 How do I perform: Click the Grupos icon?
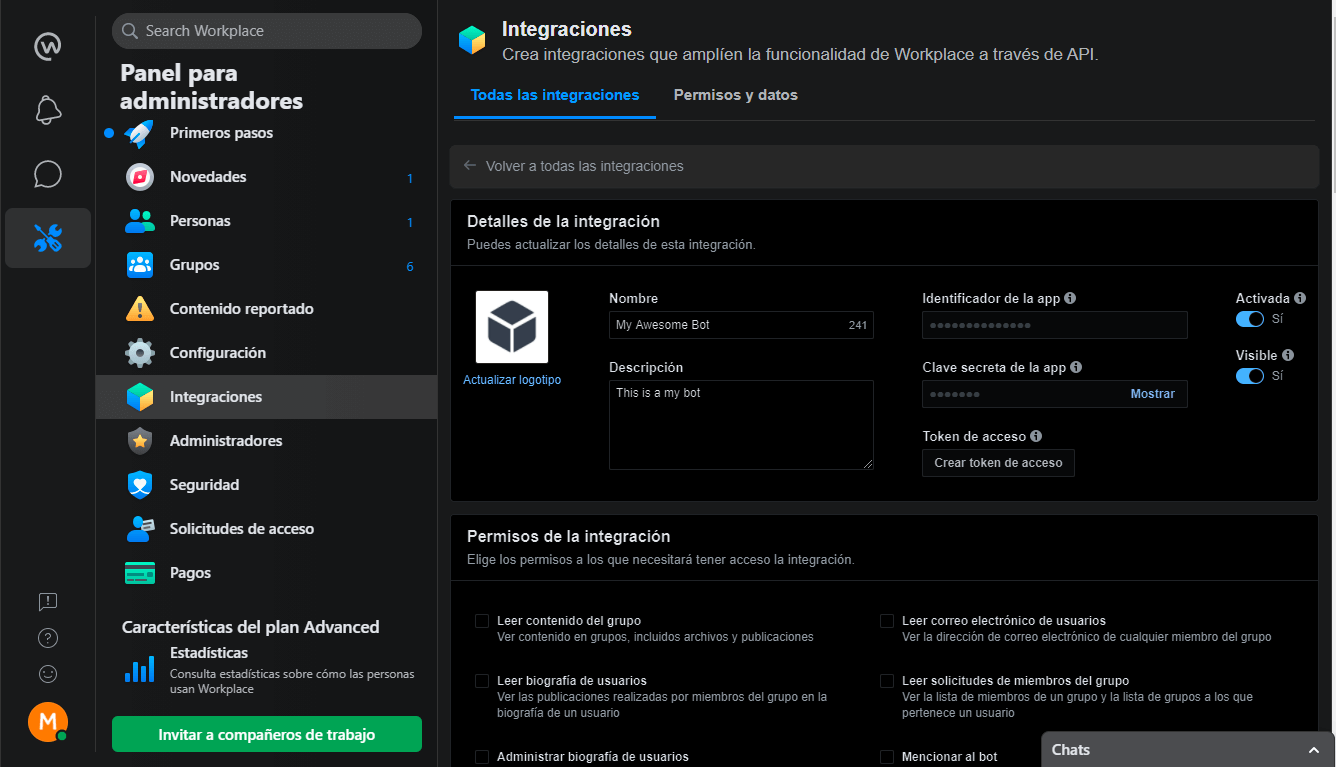click(x=140, y=265)
